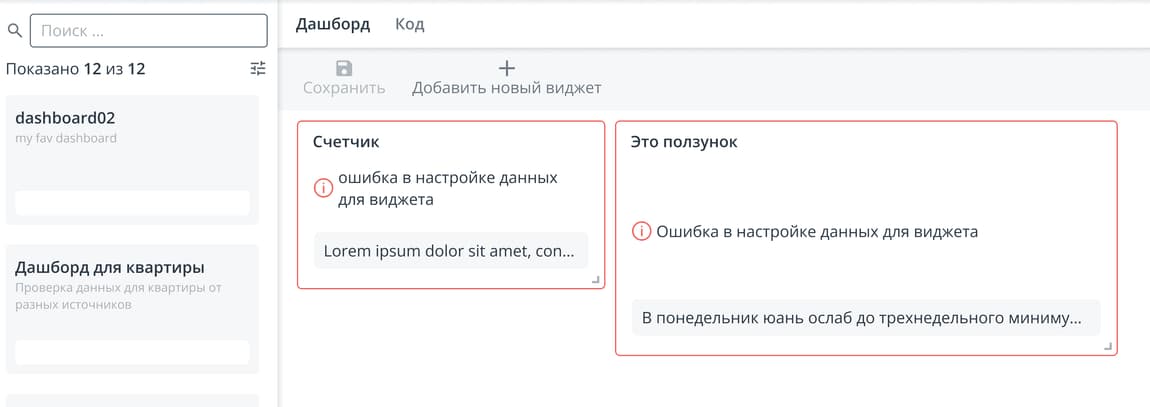Click error info icon in Счетчик widget
This screenshot has width=1150, height=407.
tap(323, 187)
